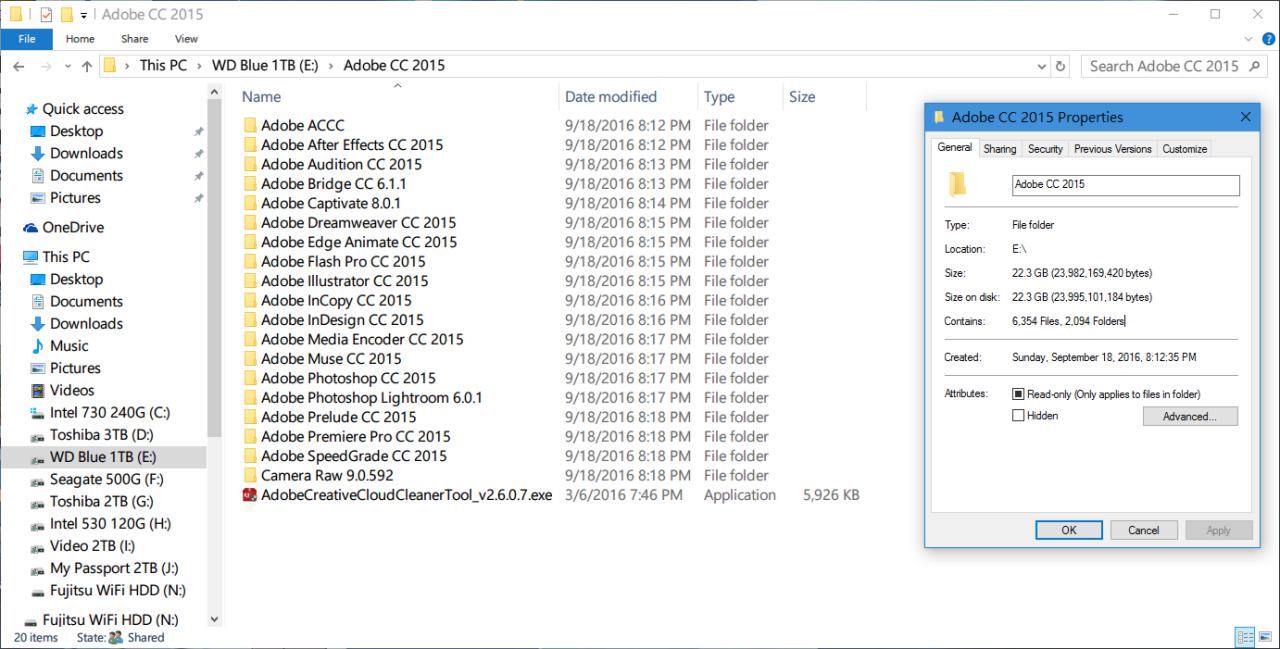Expand the chevron after This PC breadcrumb

(199, 66)
